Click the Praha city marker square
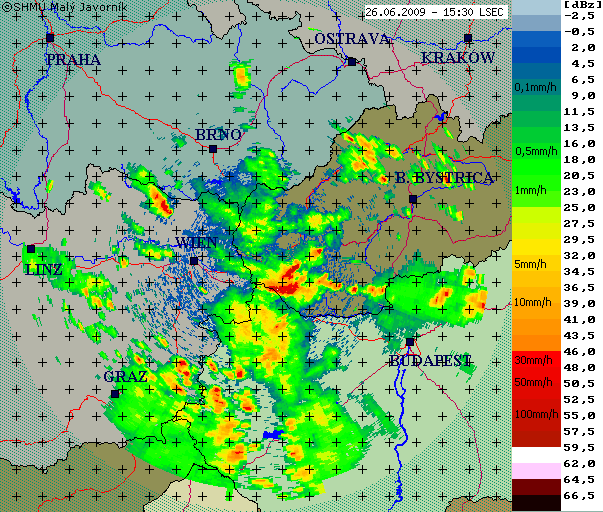The height and width of the screenshot is (512, 603). 49,38
